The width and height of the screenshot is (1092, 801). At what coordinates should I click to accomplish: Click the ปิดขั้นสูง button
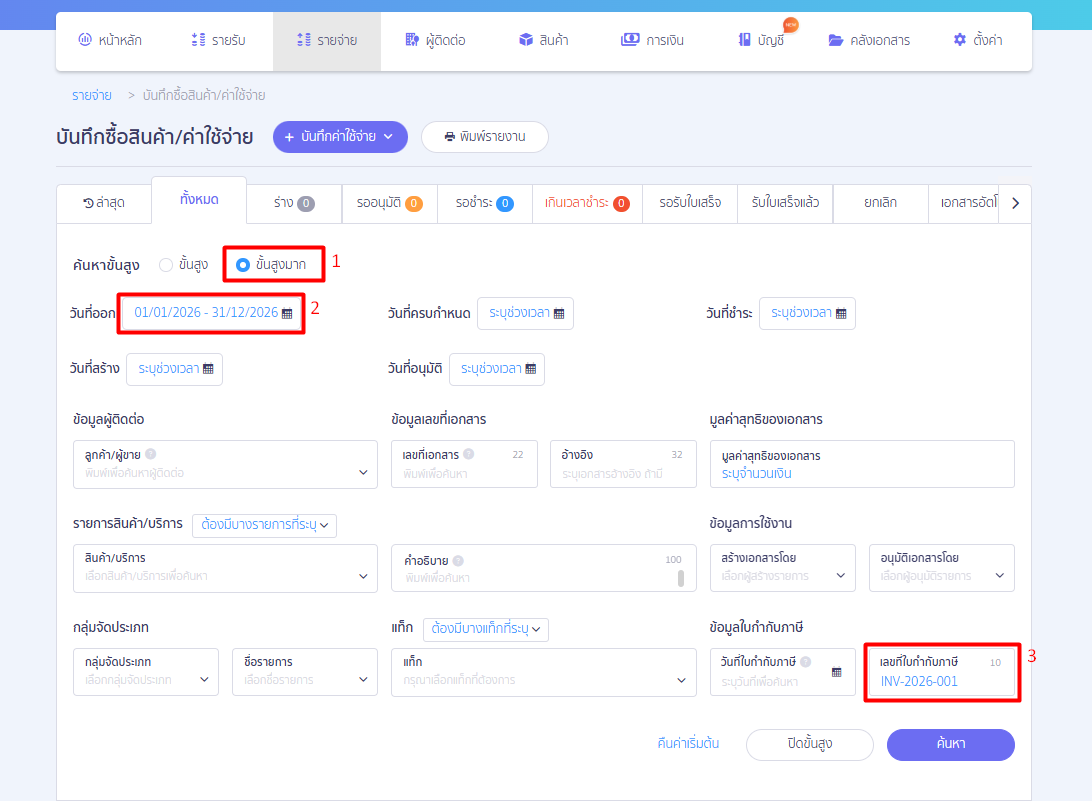[x=809, y=745]
